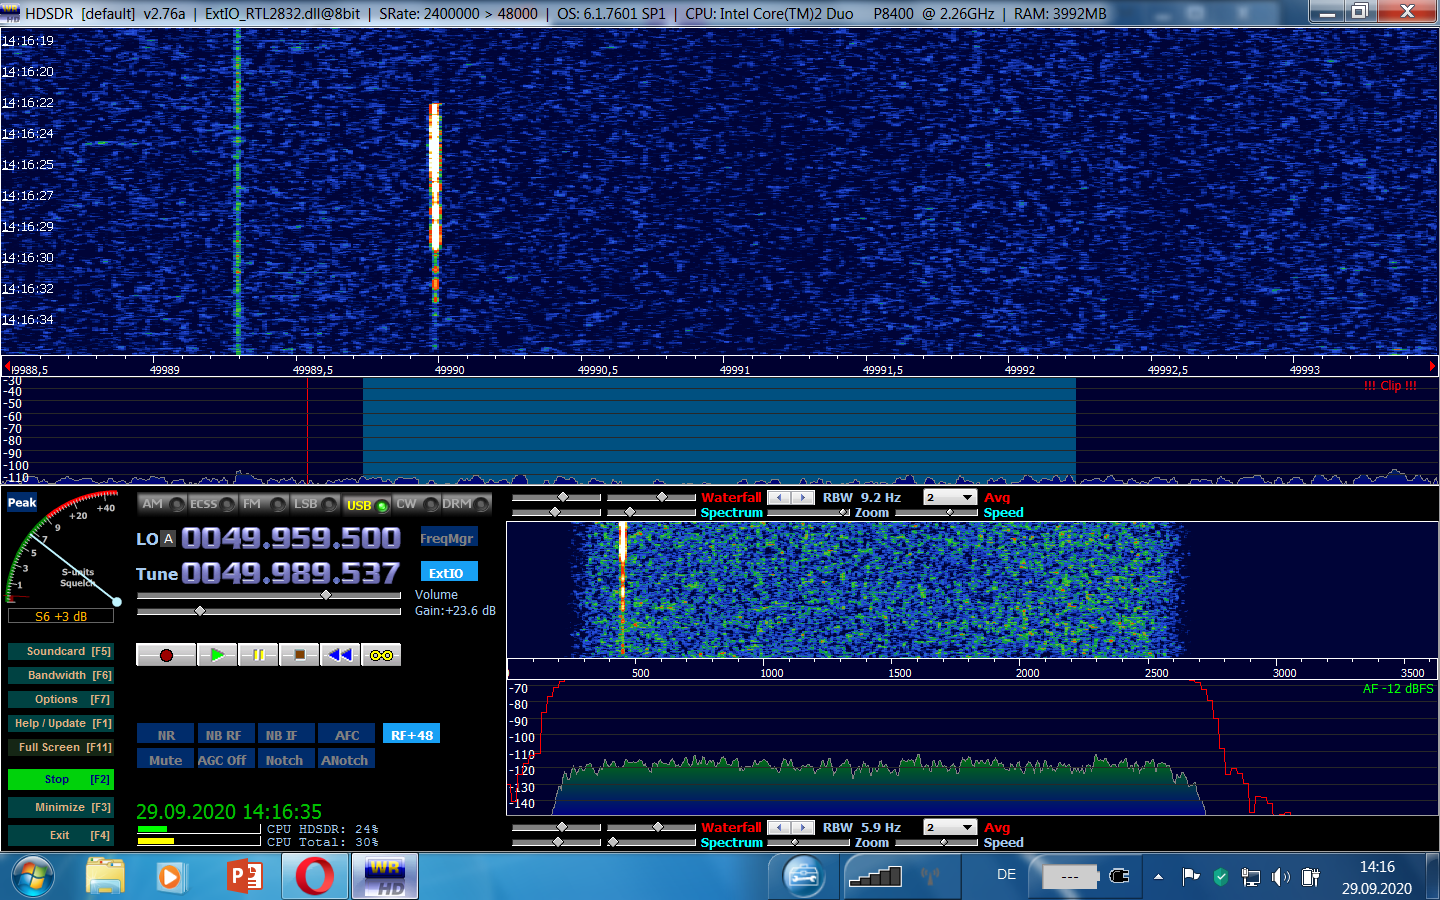Image resolution: width=1440 pixels, height=900 pixels.
Task: Open the lower AF Avg dropdown
Action: pyautogui.click(x=950, y=827)
